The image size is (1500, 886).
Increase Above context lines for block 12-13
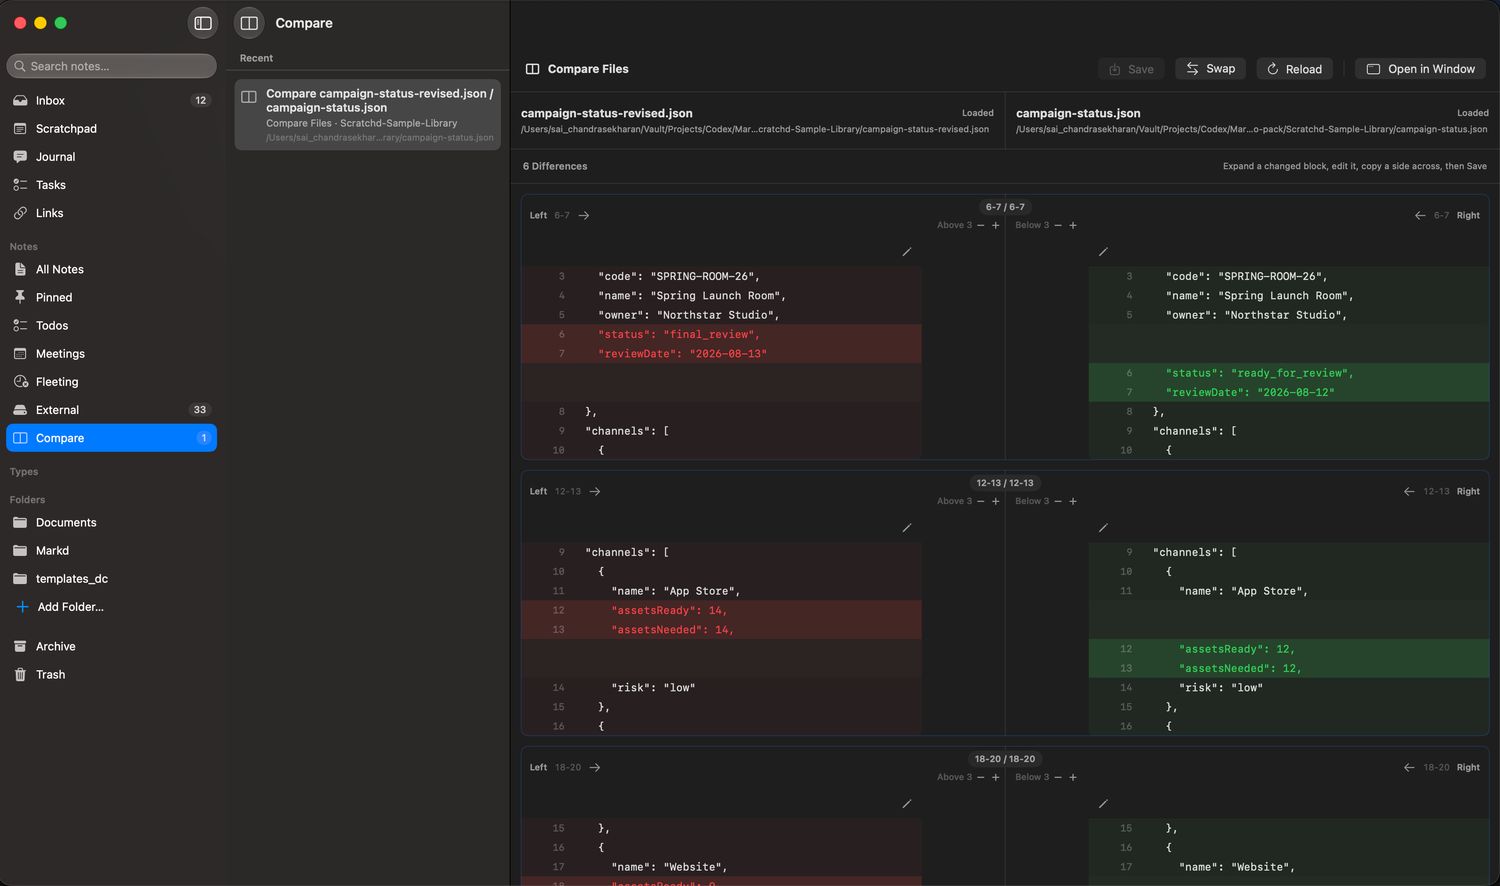995,502
